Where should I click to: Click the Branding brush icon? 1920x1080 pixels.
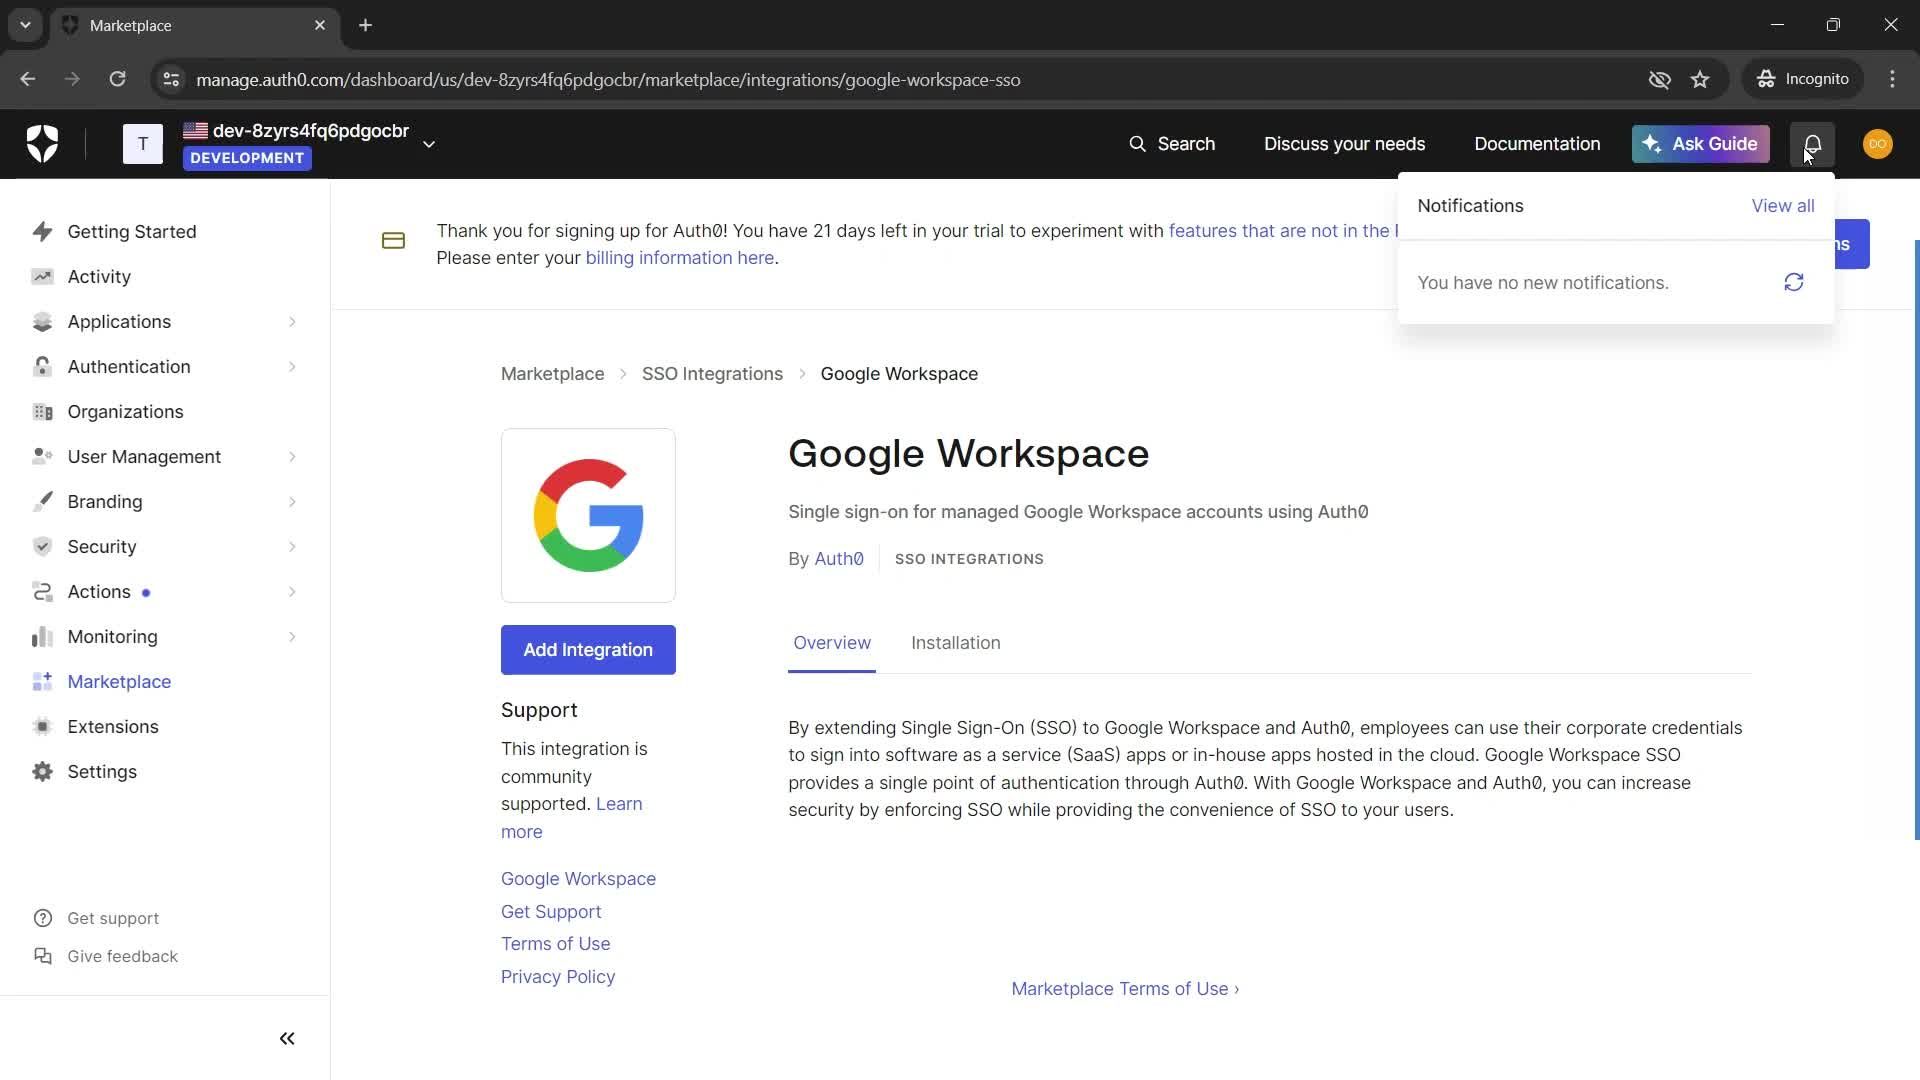pyautogui.click(x=42, y=502)
